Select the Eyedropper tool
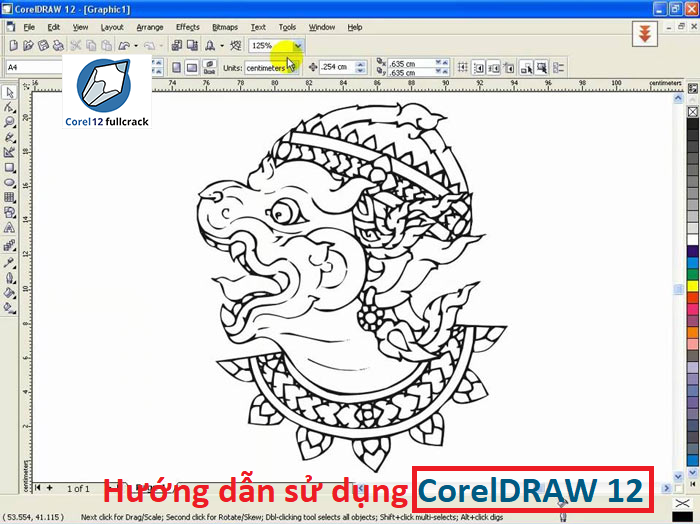The width and height of the screenshot is (700, 524). coord(9,262)
